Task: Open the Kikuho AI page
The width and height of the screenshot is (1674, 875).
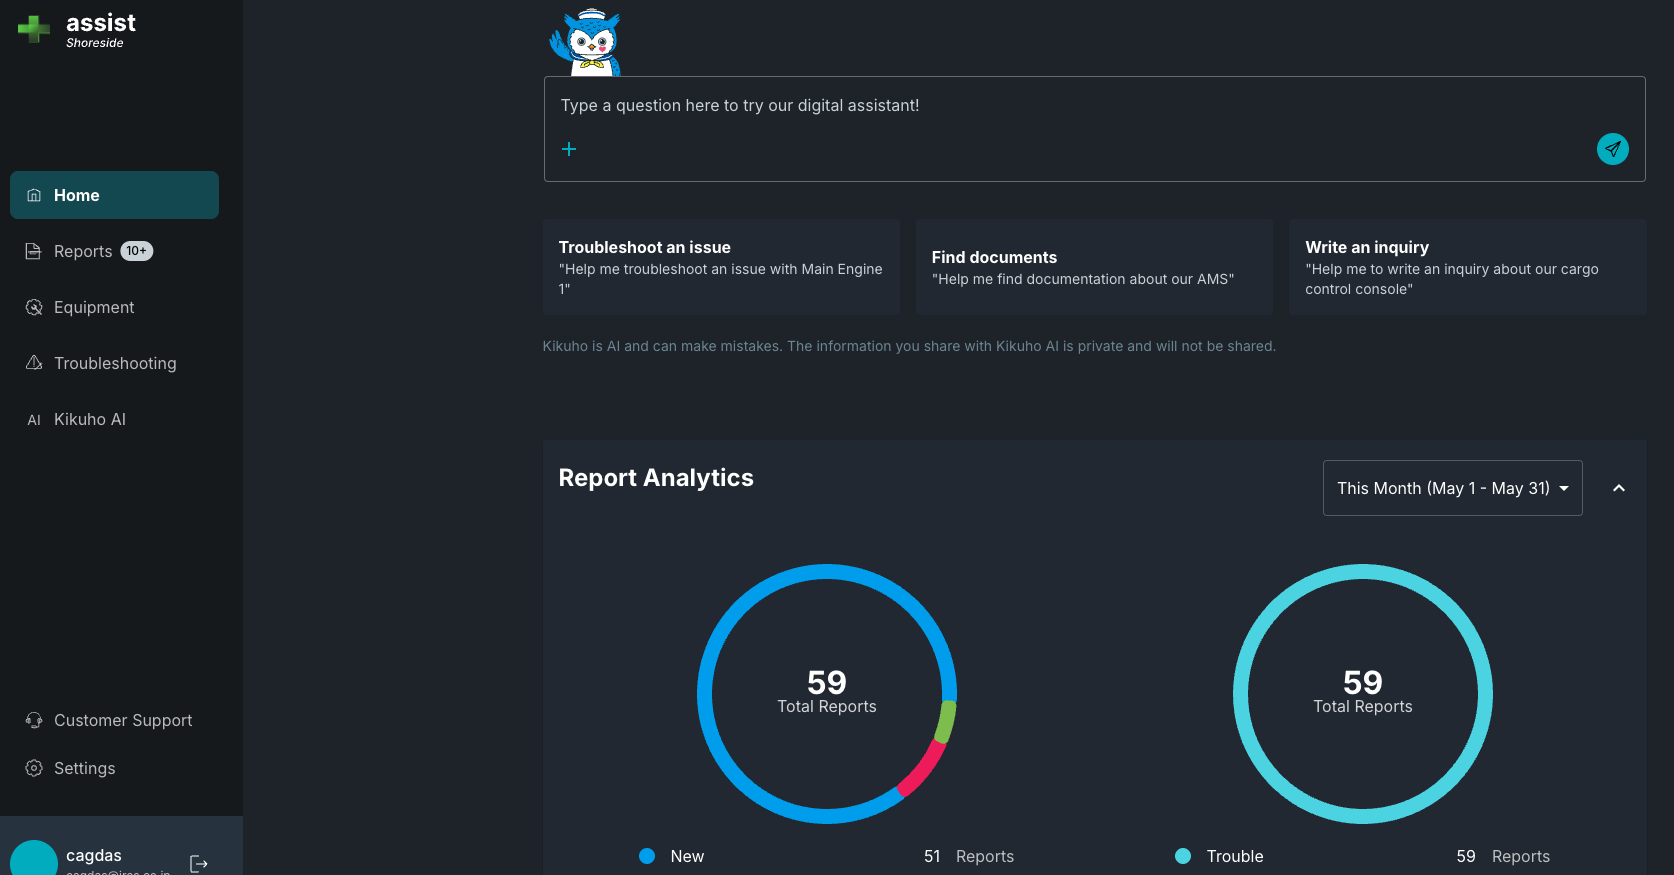Action: tap(114, 419)
